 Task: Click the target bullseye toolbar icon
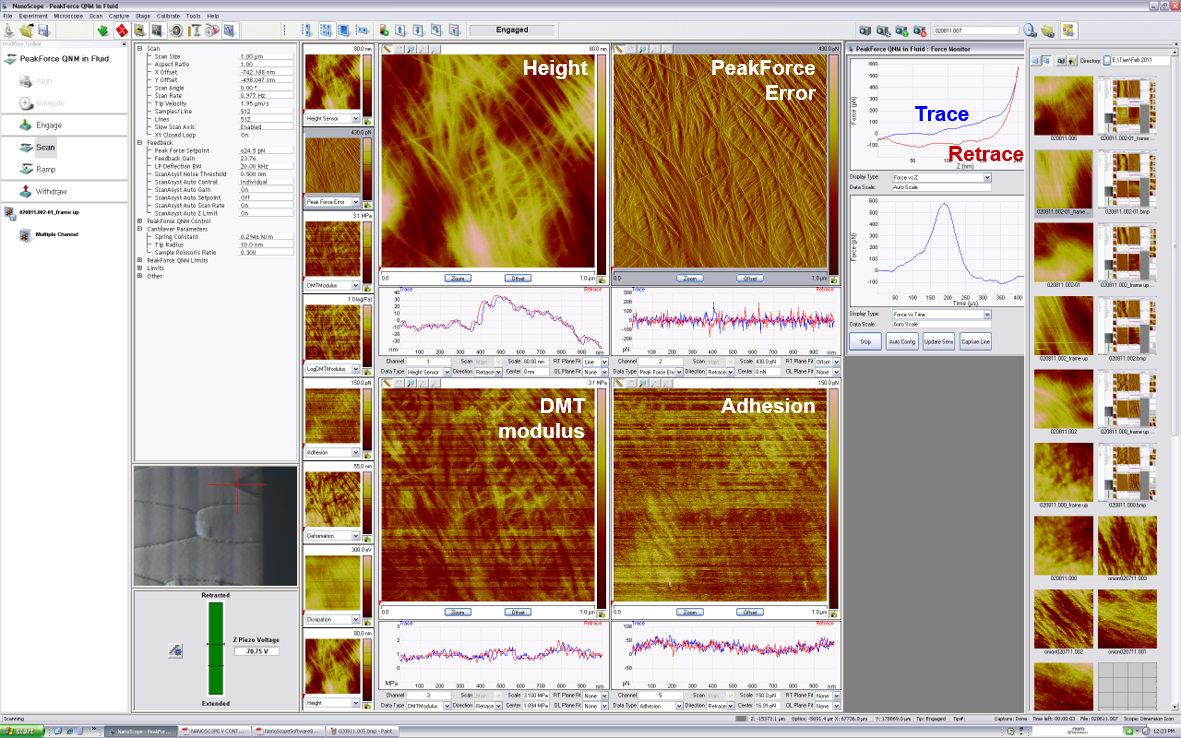click(175, 30)
